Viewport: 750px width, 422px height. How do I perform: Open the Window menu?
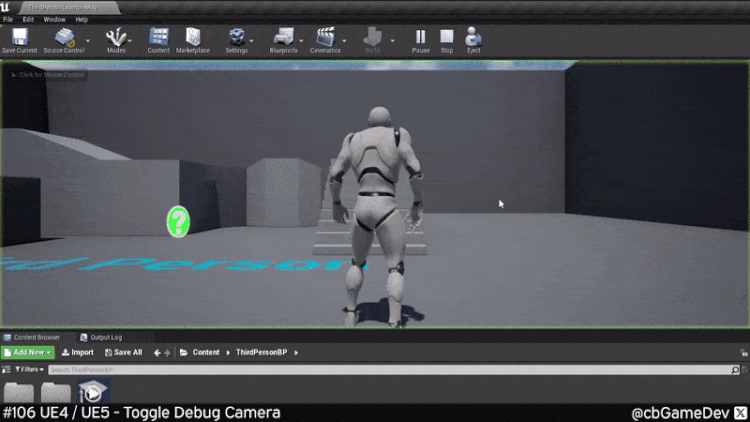55,20
